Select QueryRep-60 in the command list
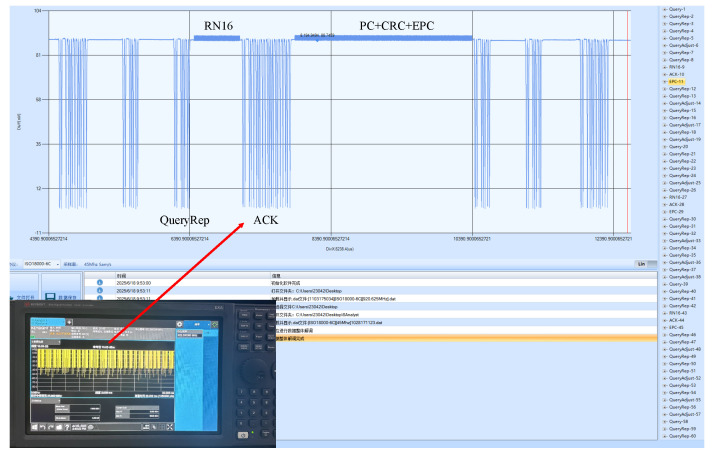714x456 pixels. point(683,436)
